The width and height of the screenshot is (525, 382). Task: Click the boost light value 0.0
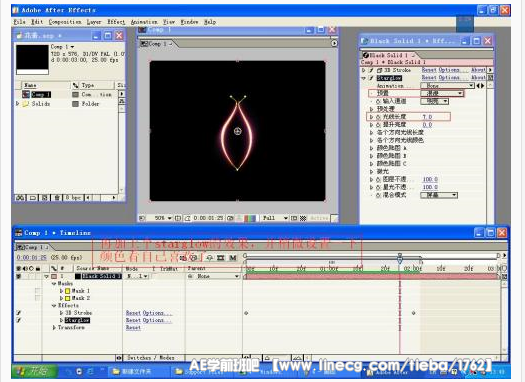pyautogui.click(x=427, y=125)
